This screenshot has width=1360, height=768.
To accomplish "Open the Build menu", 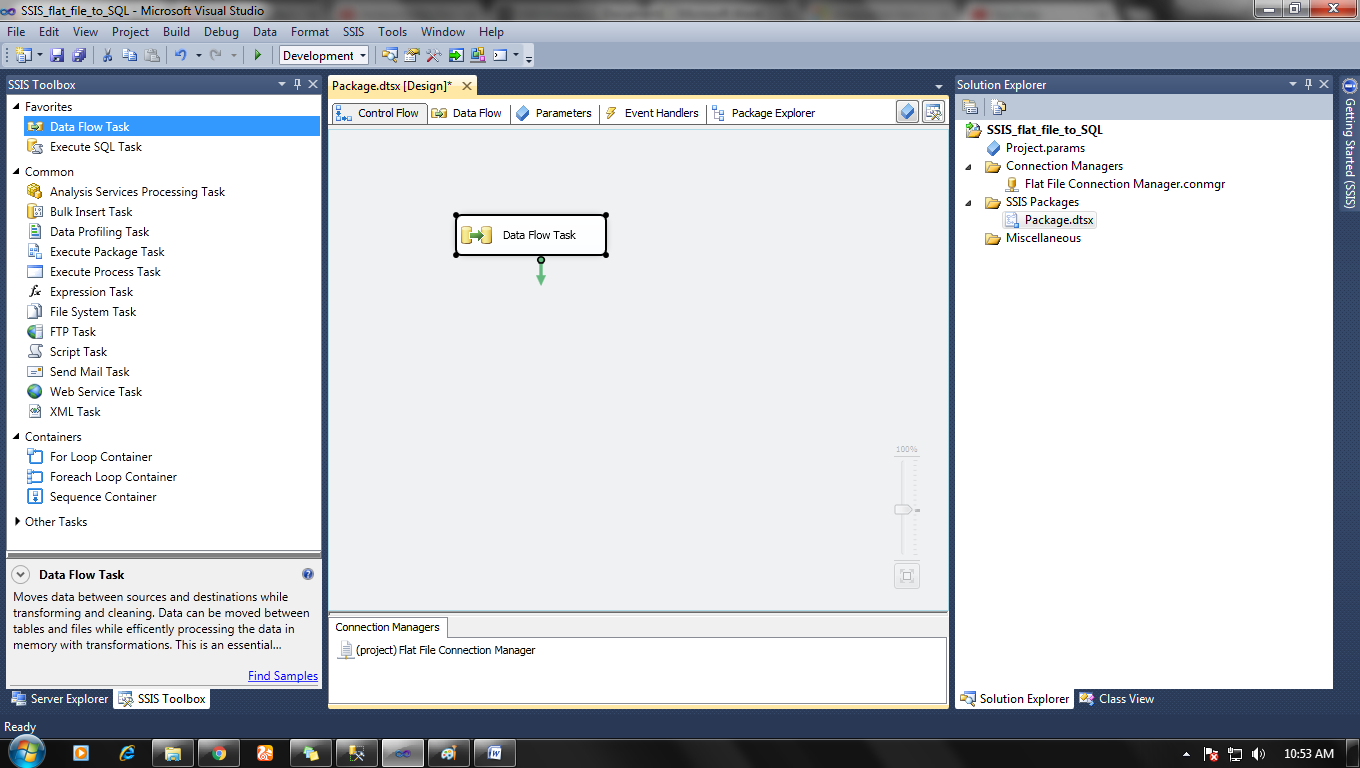I will (x=176, y=32).
